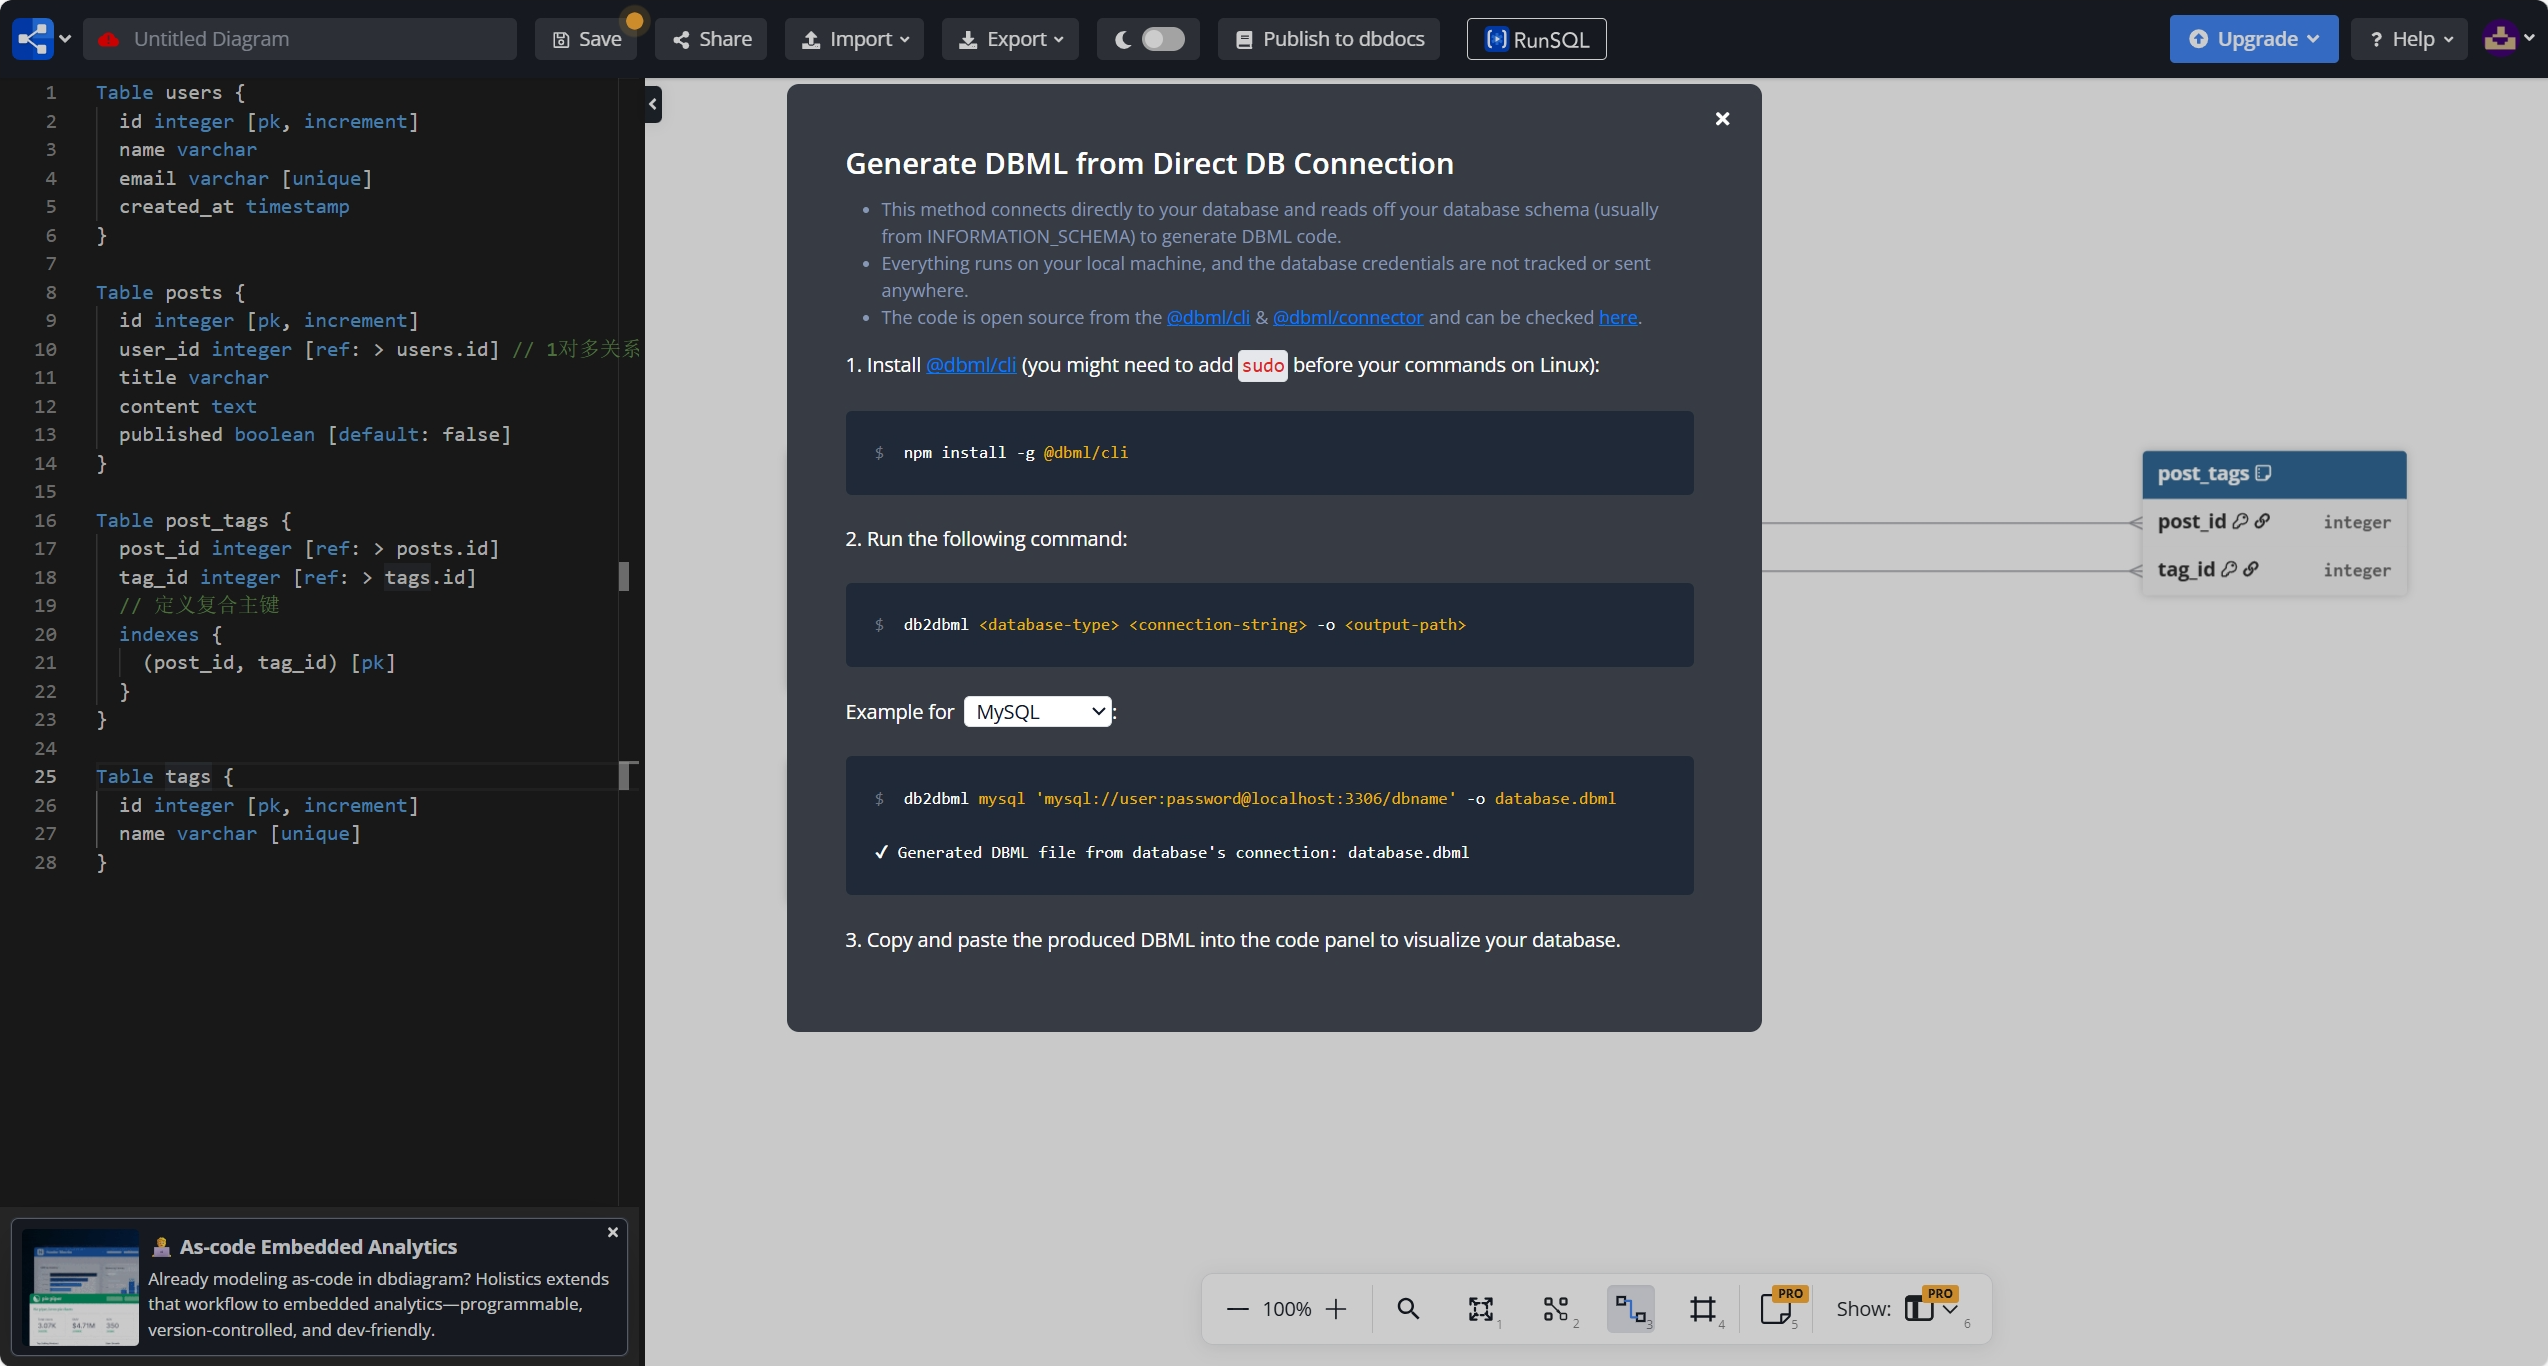Click the fit to screen icon
This screenshot has width=2548, height=1366.
(1480, 1309)
